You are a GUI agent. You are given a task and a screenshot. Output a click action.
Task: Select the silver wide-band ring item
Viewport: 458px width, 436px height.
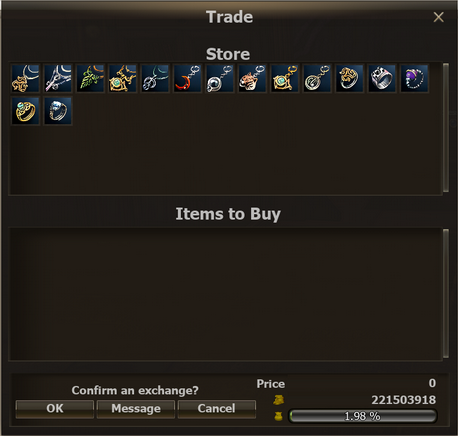tap(382, 79)
